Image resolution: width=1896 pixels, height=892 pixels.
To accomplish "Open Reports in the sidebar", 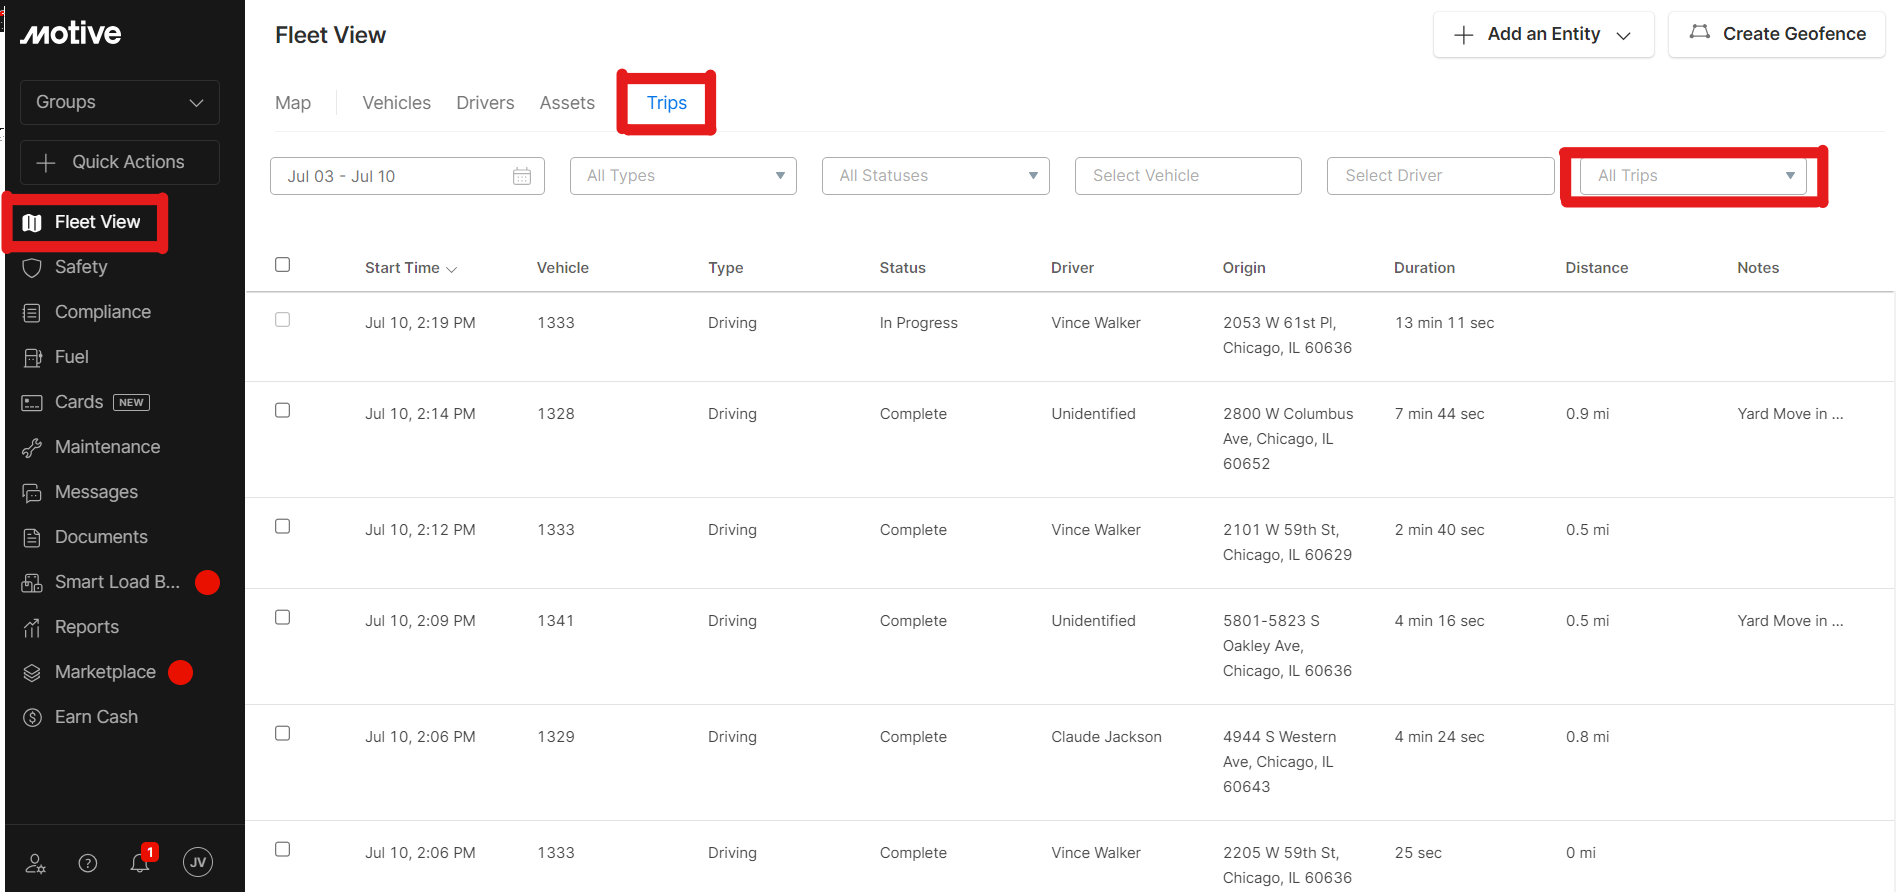I will point(87,627).
